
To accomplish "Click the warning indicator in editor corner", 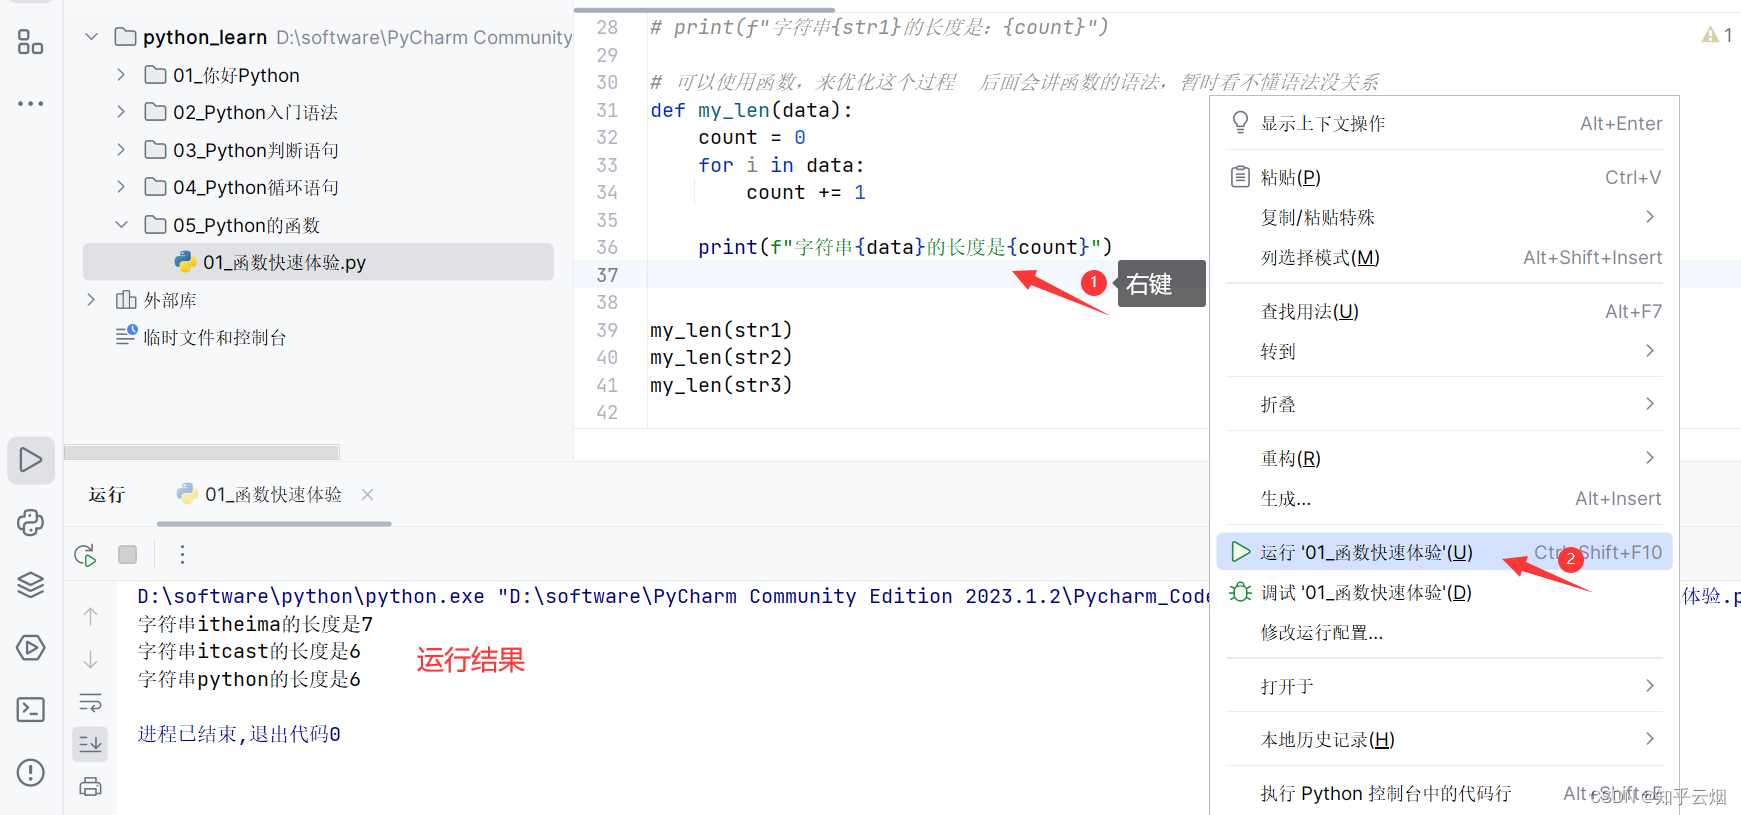I will [1716, 35].
